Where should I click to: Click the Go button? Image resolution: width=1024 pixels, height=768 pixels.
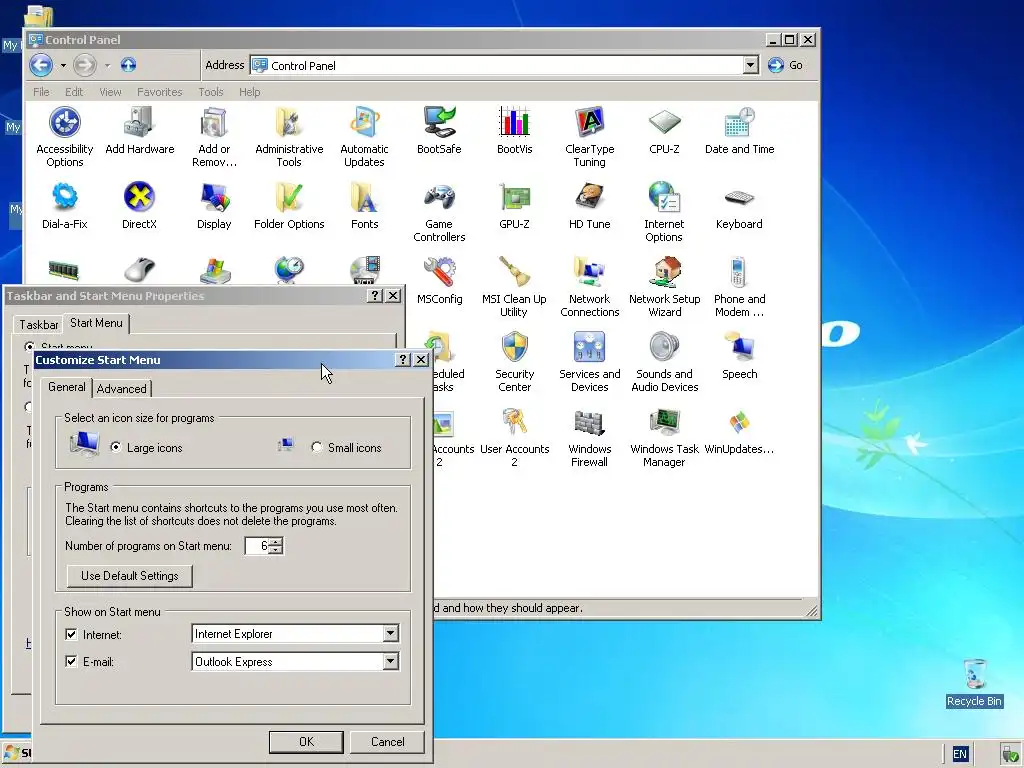pos(786,65)
